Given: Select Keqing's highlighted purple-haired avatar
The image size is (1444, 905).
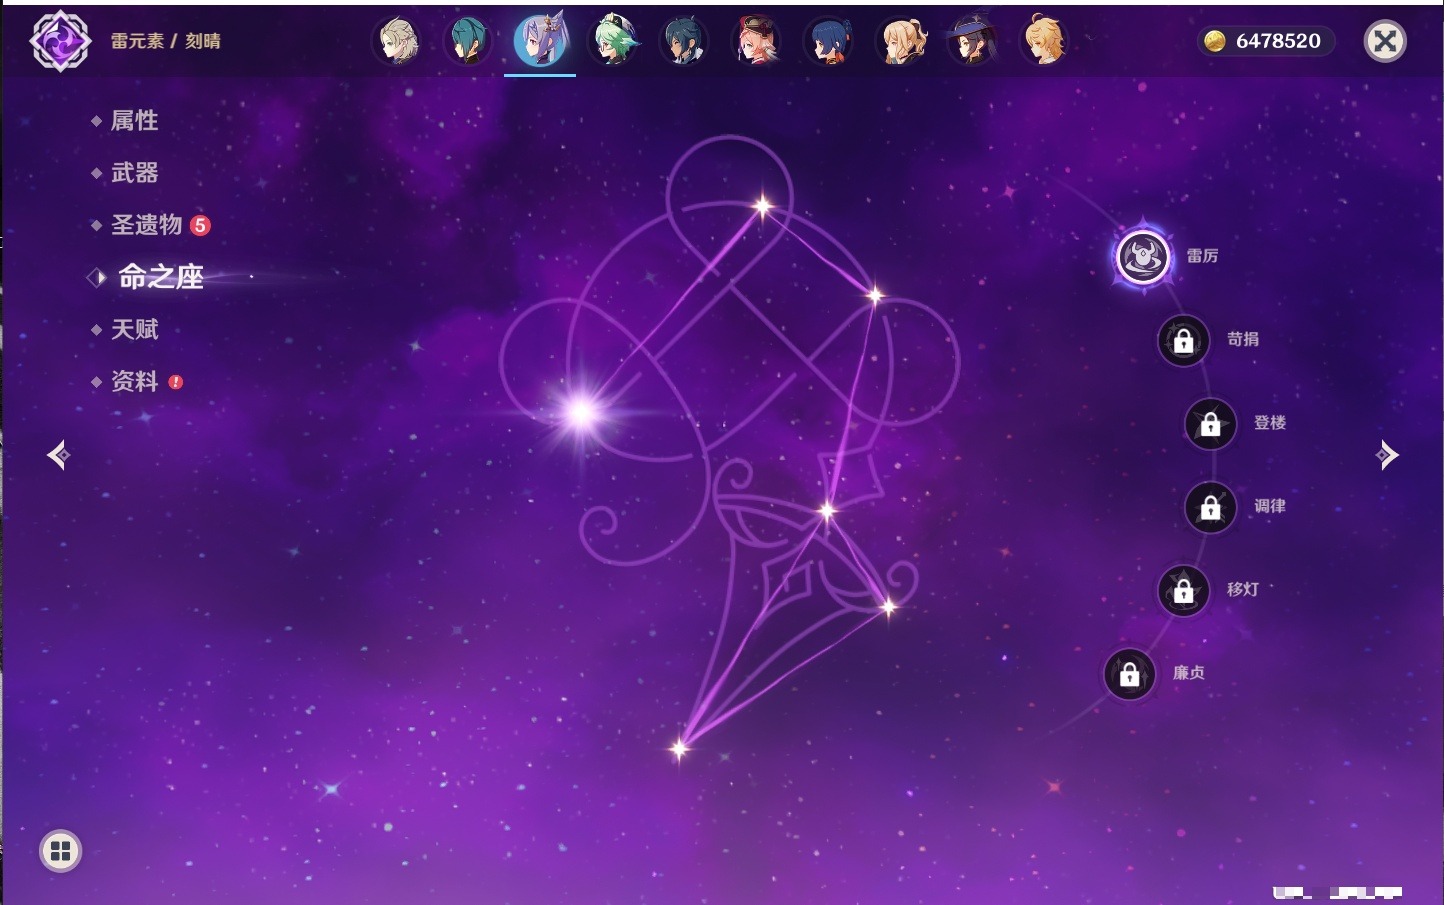Looking at the screenshot, I should click(x=540, y=40).
